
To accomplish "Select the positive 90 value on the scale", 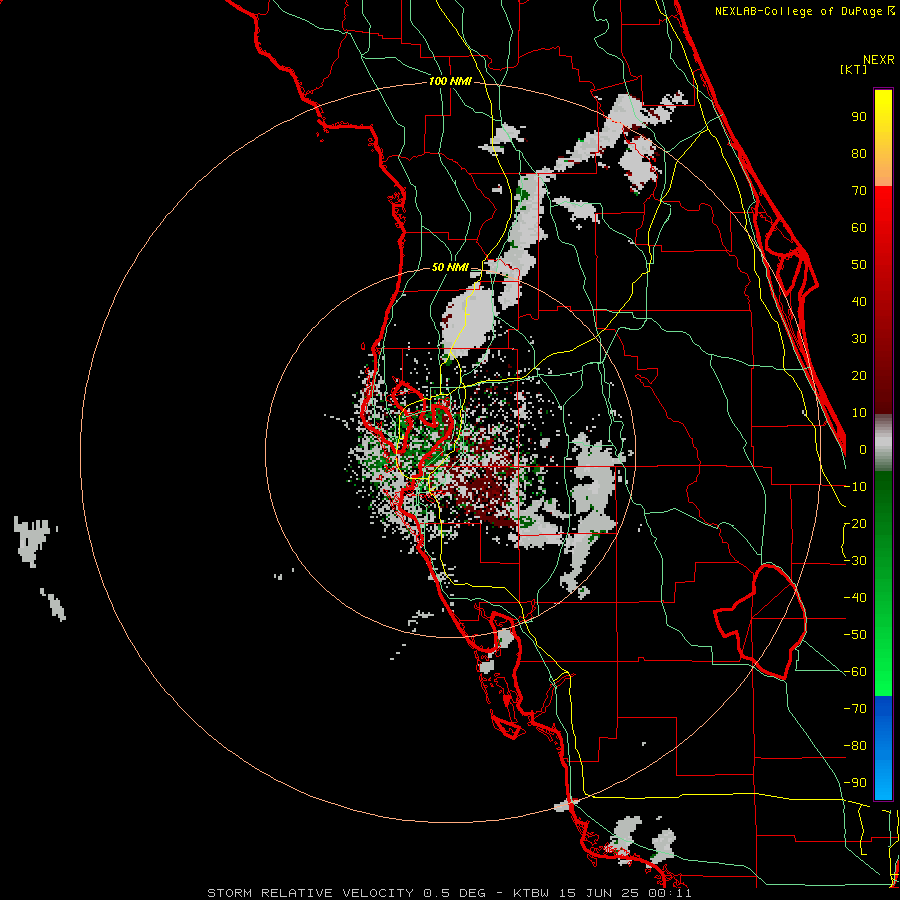I will pos(859,117).
